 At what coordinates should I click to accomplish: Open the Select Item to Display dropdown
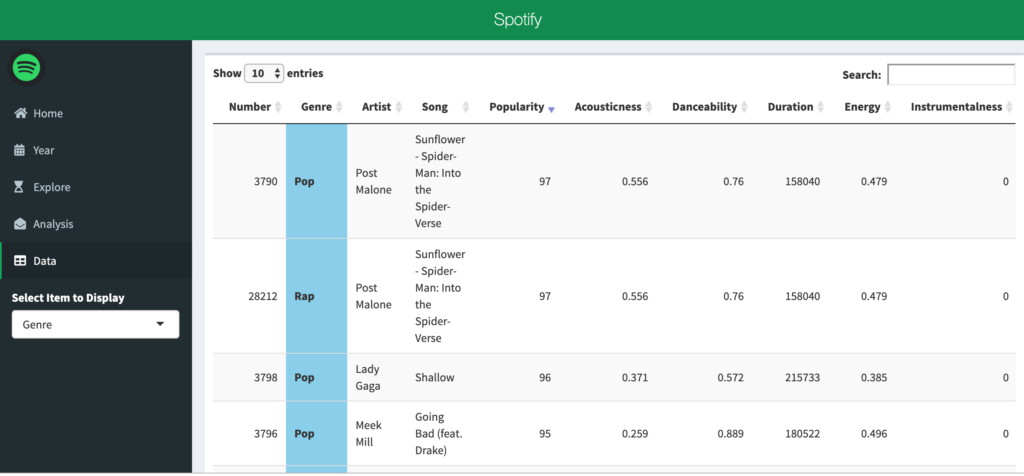(x=95, y=325)
